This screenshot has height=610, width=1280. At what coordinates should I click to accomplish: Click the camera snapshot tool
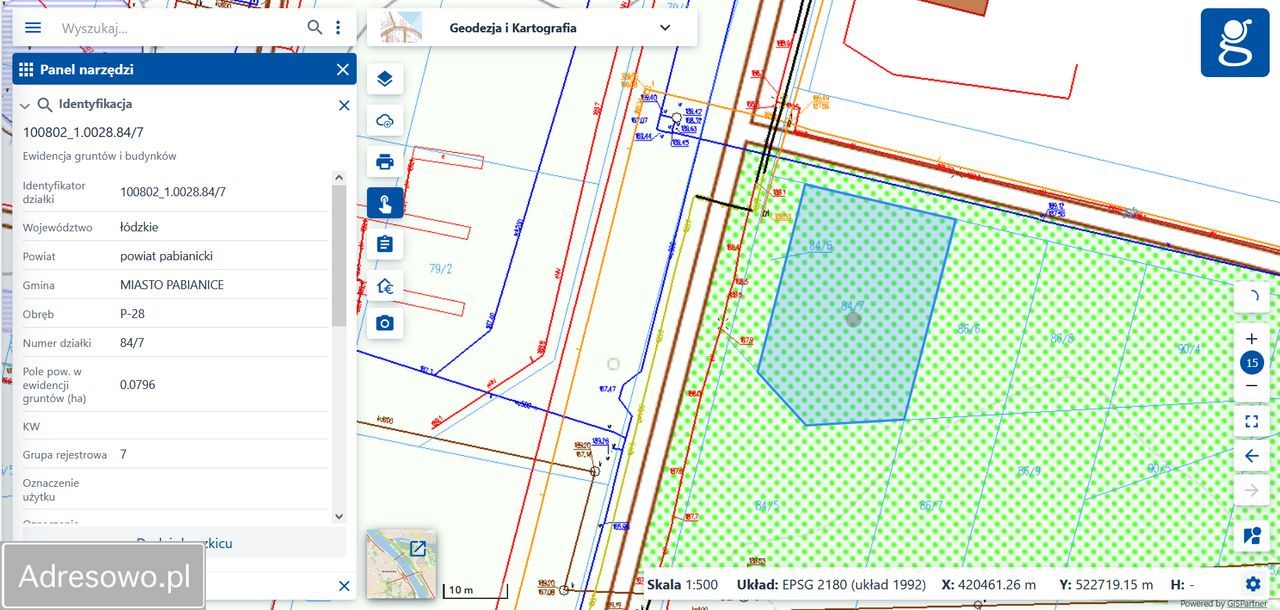point(385,323)
